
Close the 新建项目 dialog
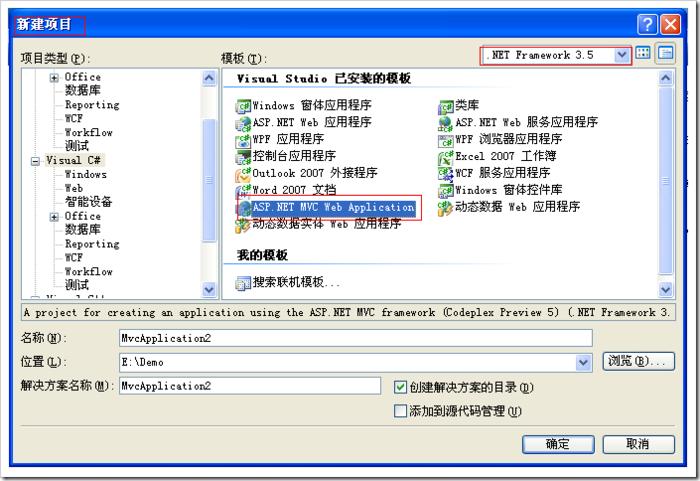coord(671,24)
